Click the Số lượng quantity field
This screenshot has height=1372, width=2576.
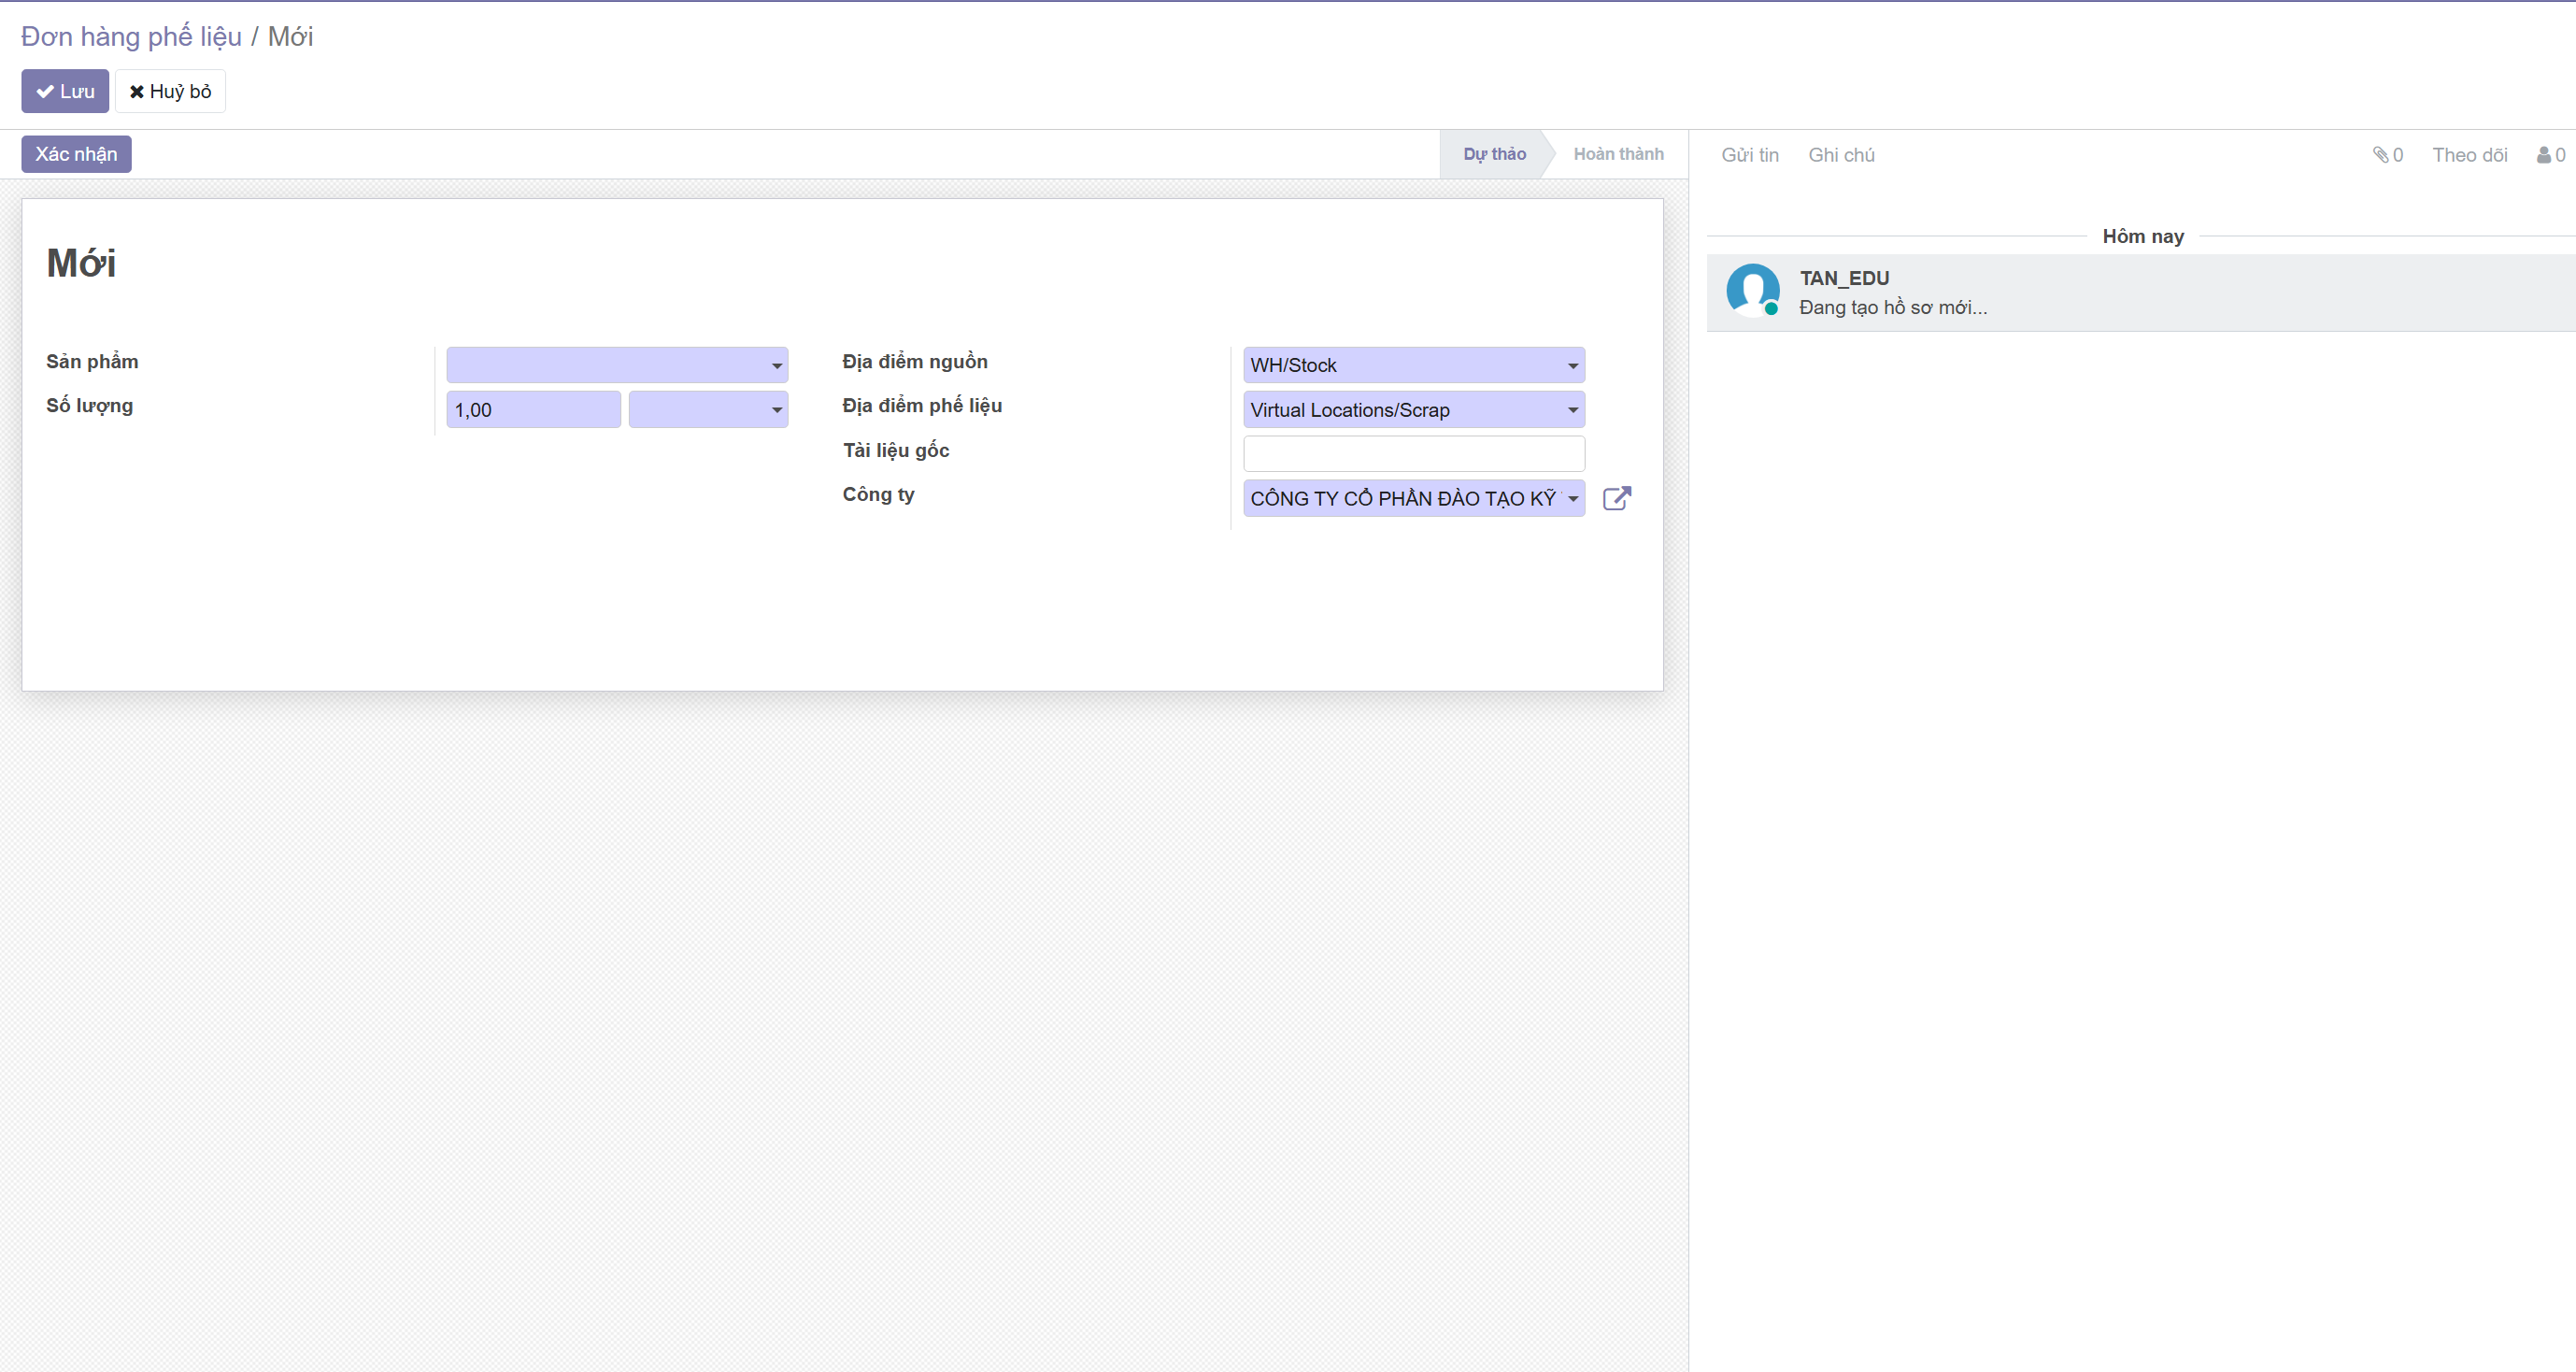(x=532, y=410)
